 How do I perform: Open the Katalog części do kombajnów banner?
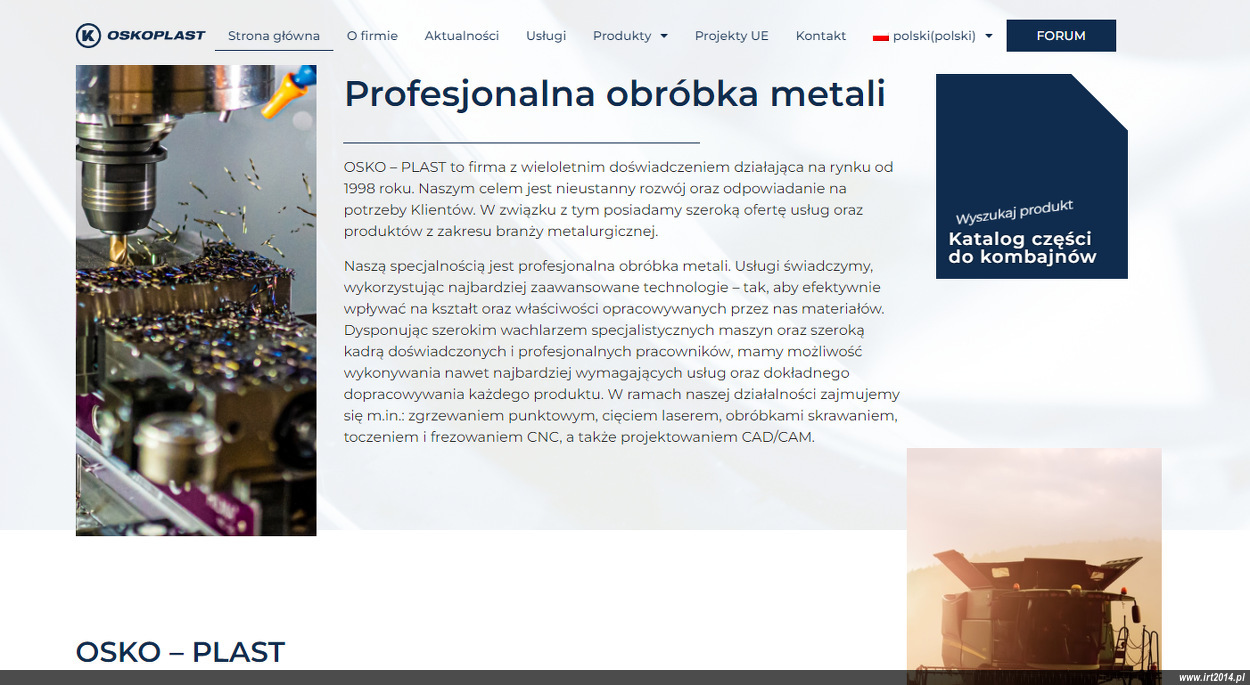tap(1032, 176)
